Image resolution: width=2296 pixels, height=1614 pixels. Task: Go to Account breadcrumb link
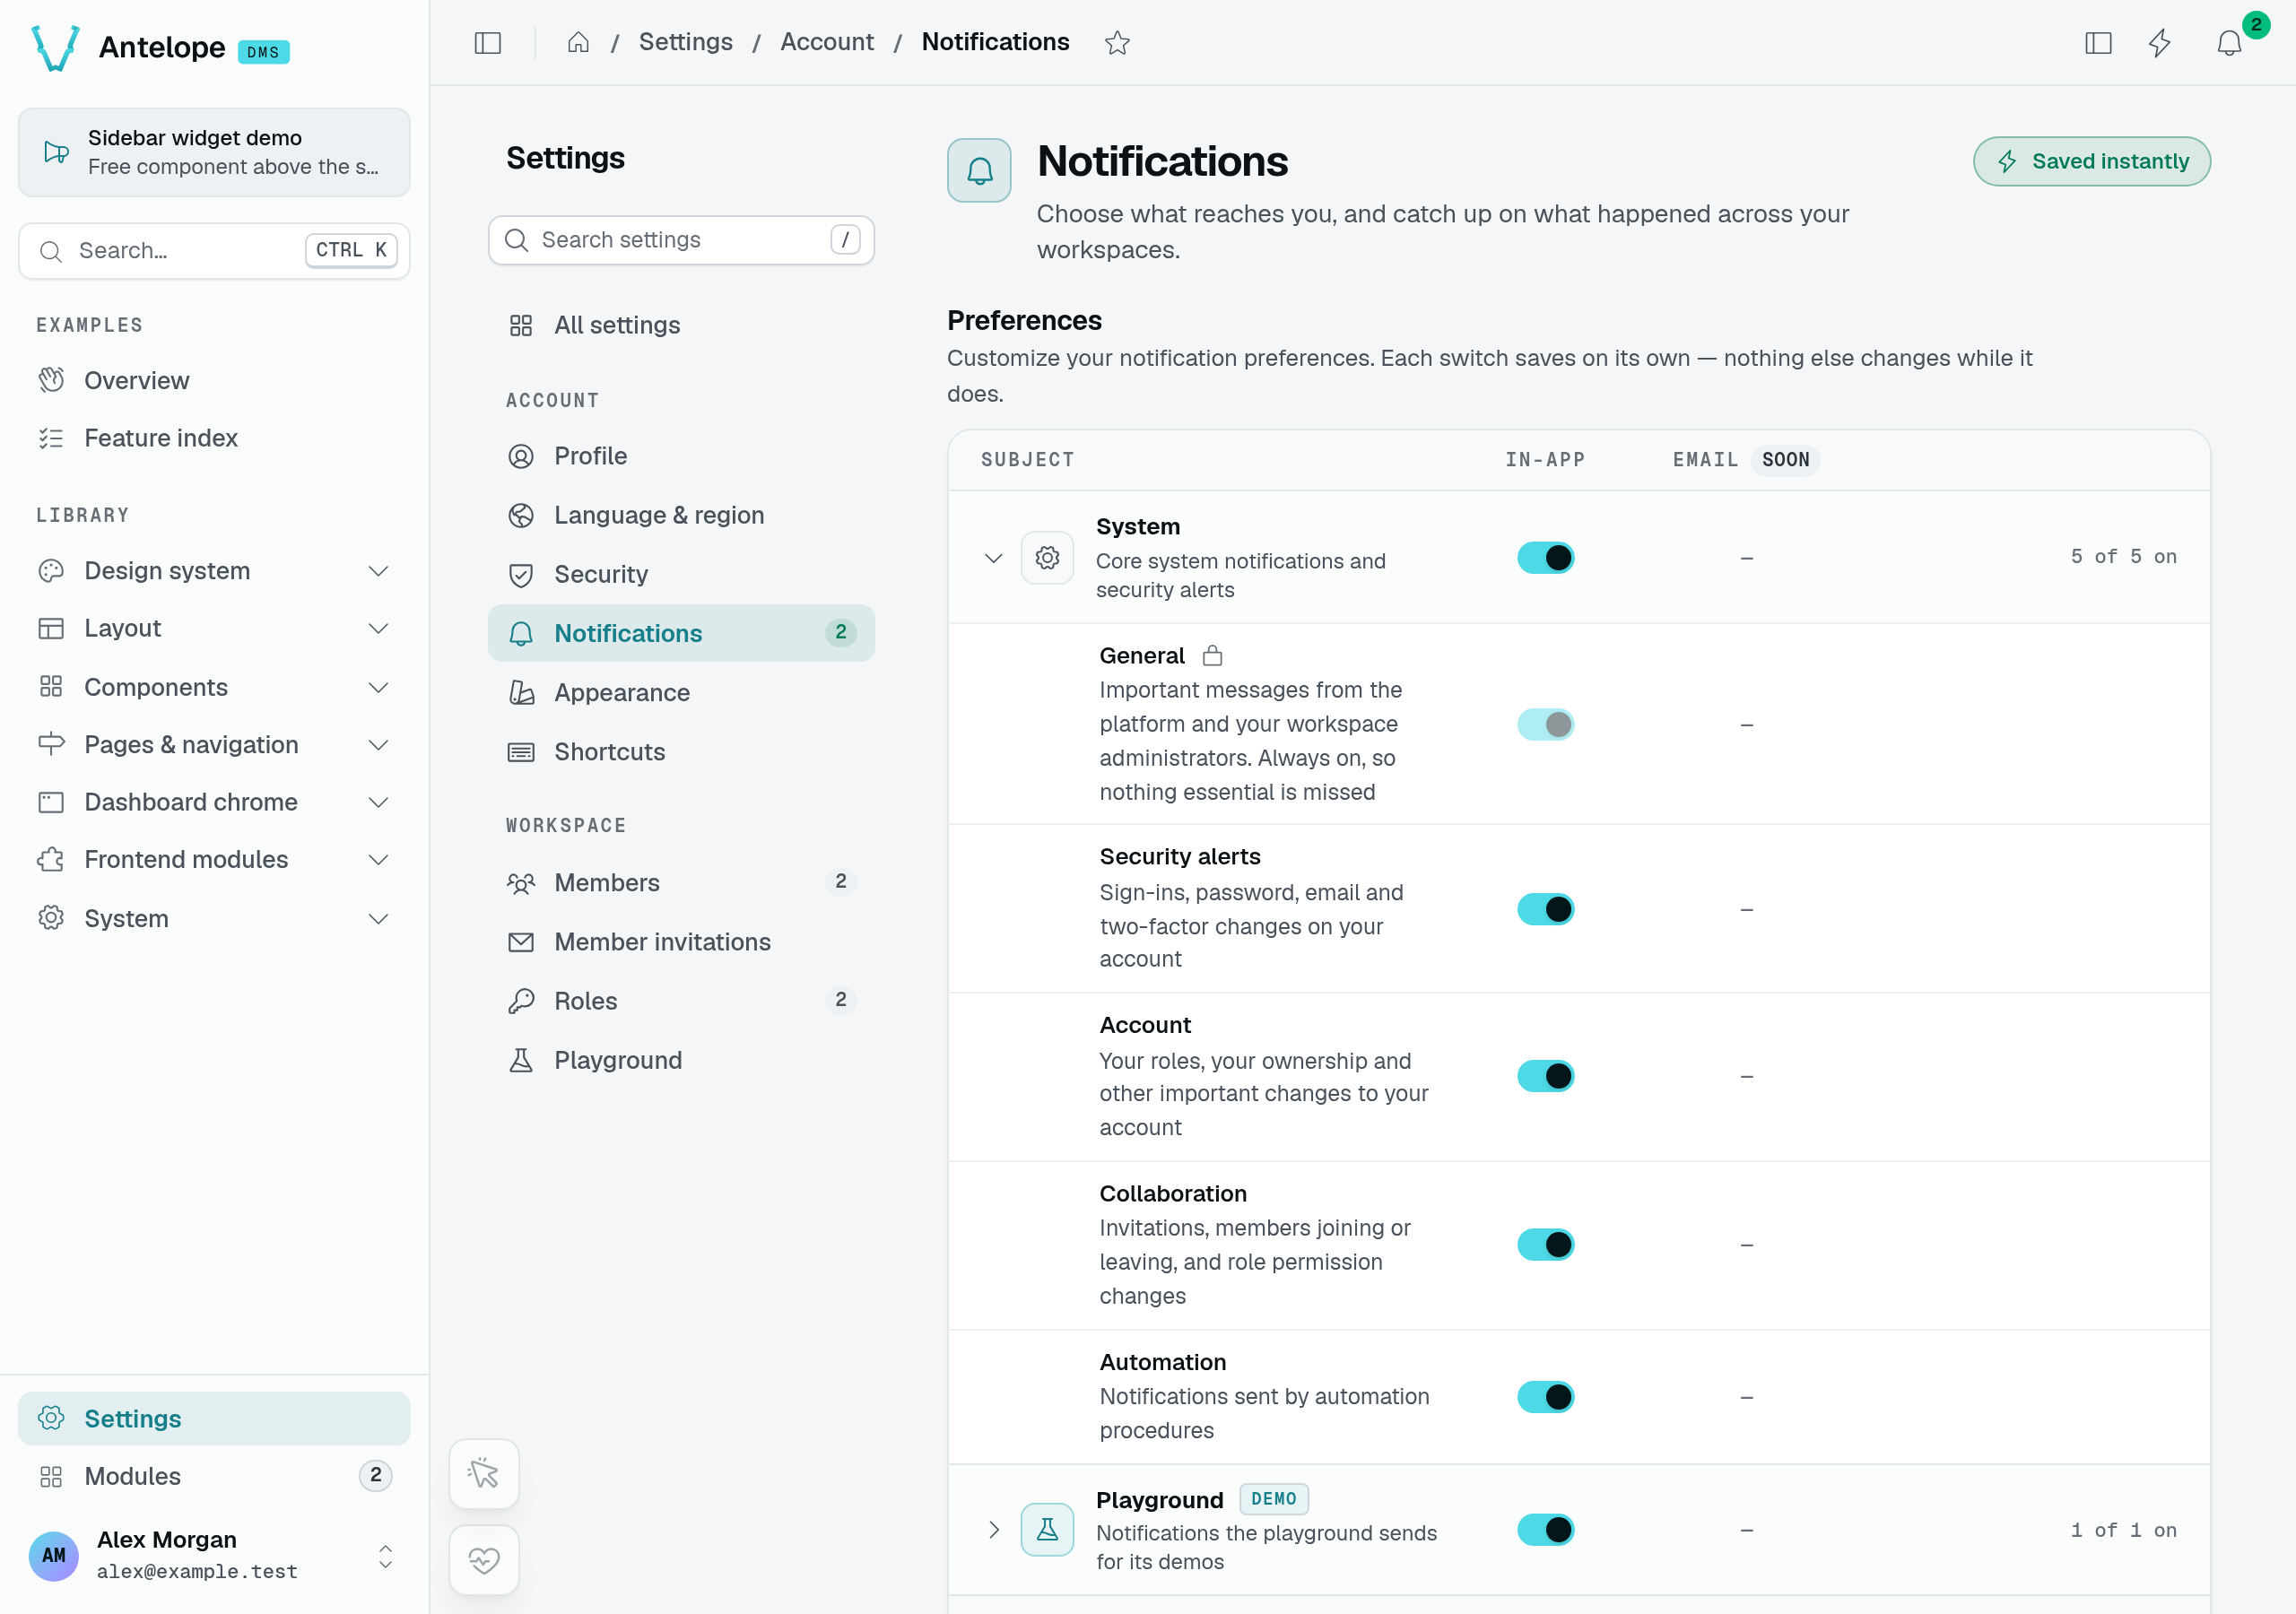pyautogui.click(x=826, y=42)
